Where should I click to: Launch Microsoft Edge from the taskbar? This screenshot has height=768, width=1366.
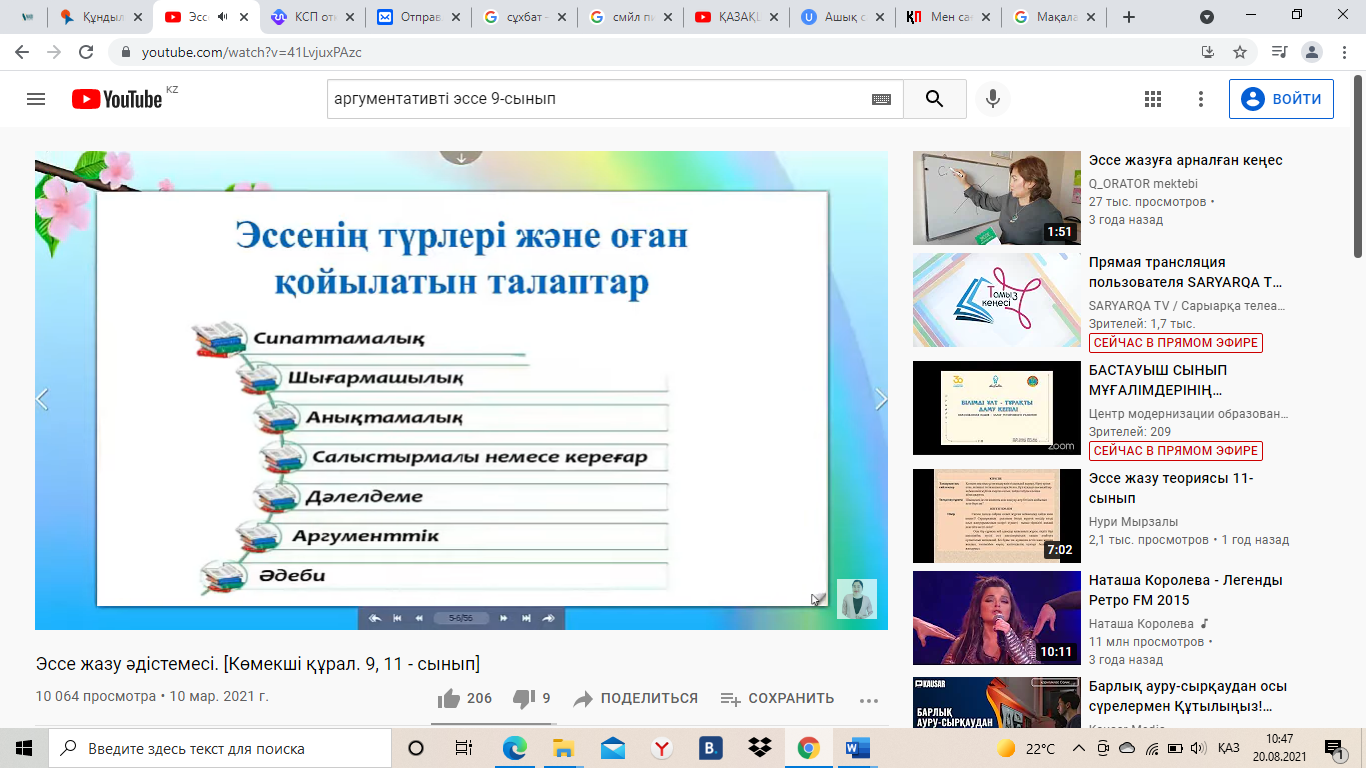(514, 748)
